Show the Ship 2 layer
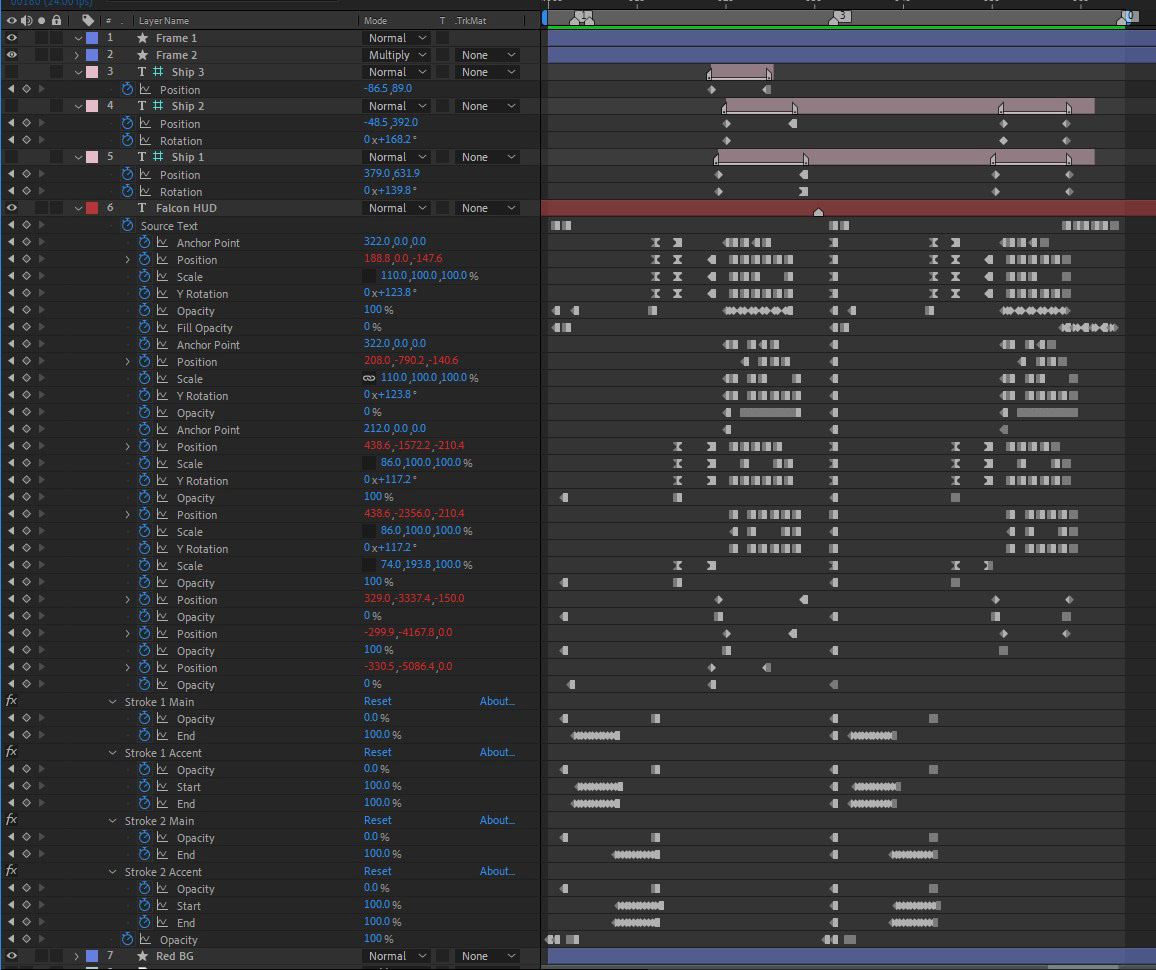The height and width of the screenshot is (970, 1156). (x=11, y=105)
